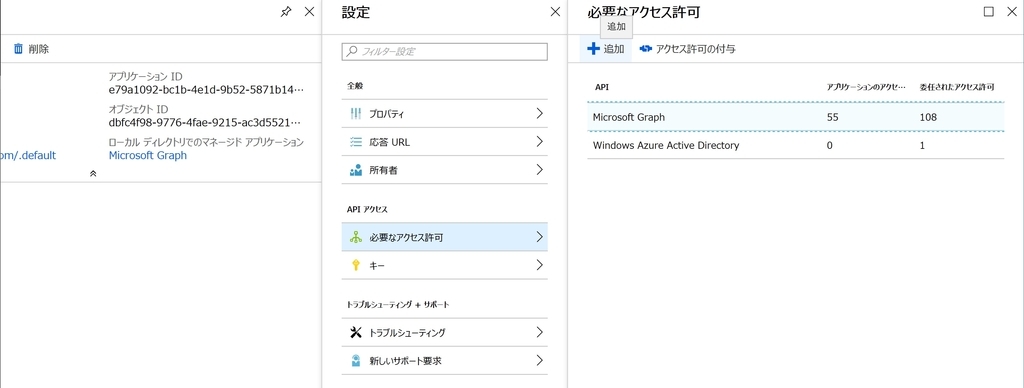Click the 必要なアクセス許可 network icon
The image size is (1024, 388).
[356, 237]
